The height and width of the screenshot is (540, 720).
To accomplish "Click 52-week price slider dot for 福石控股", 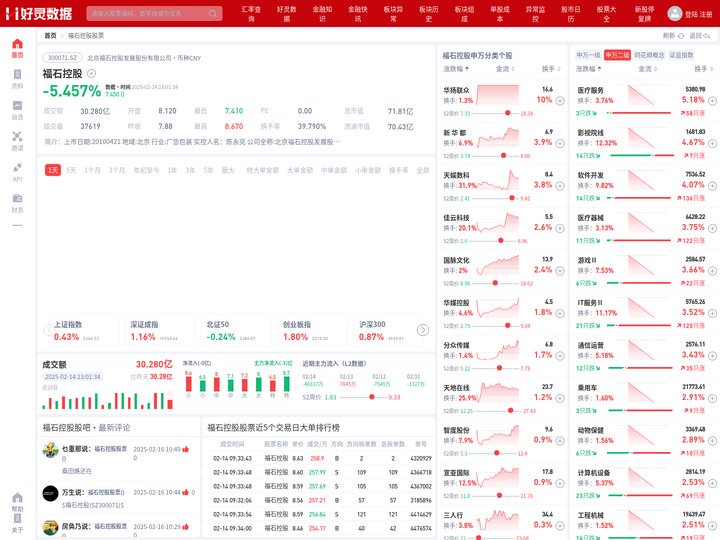I will [371, 397].
